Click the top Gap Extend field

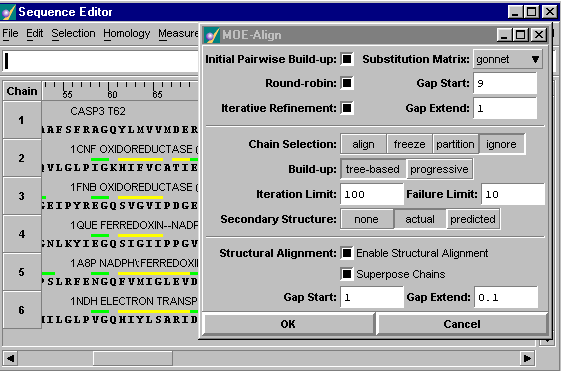pos(505,108)
